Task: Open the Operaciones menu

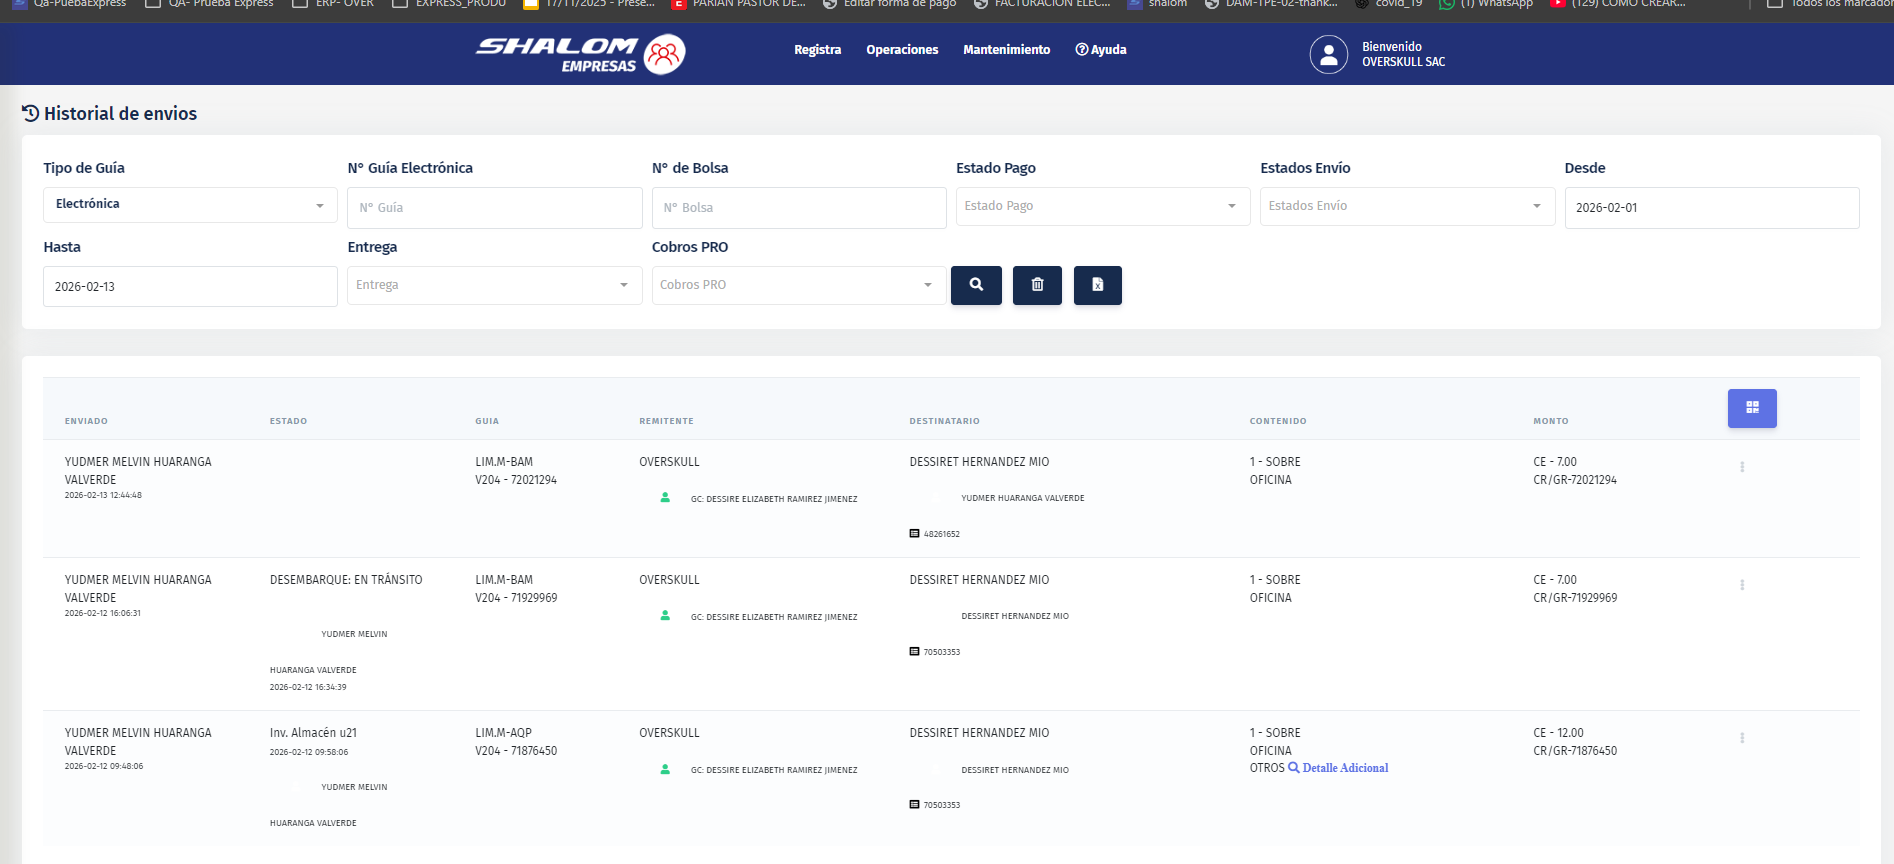Action: pos(902,50)
